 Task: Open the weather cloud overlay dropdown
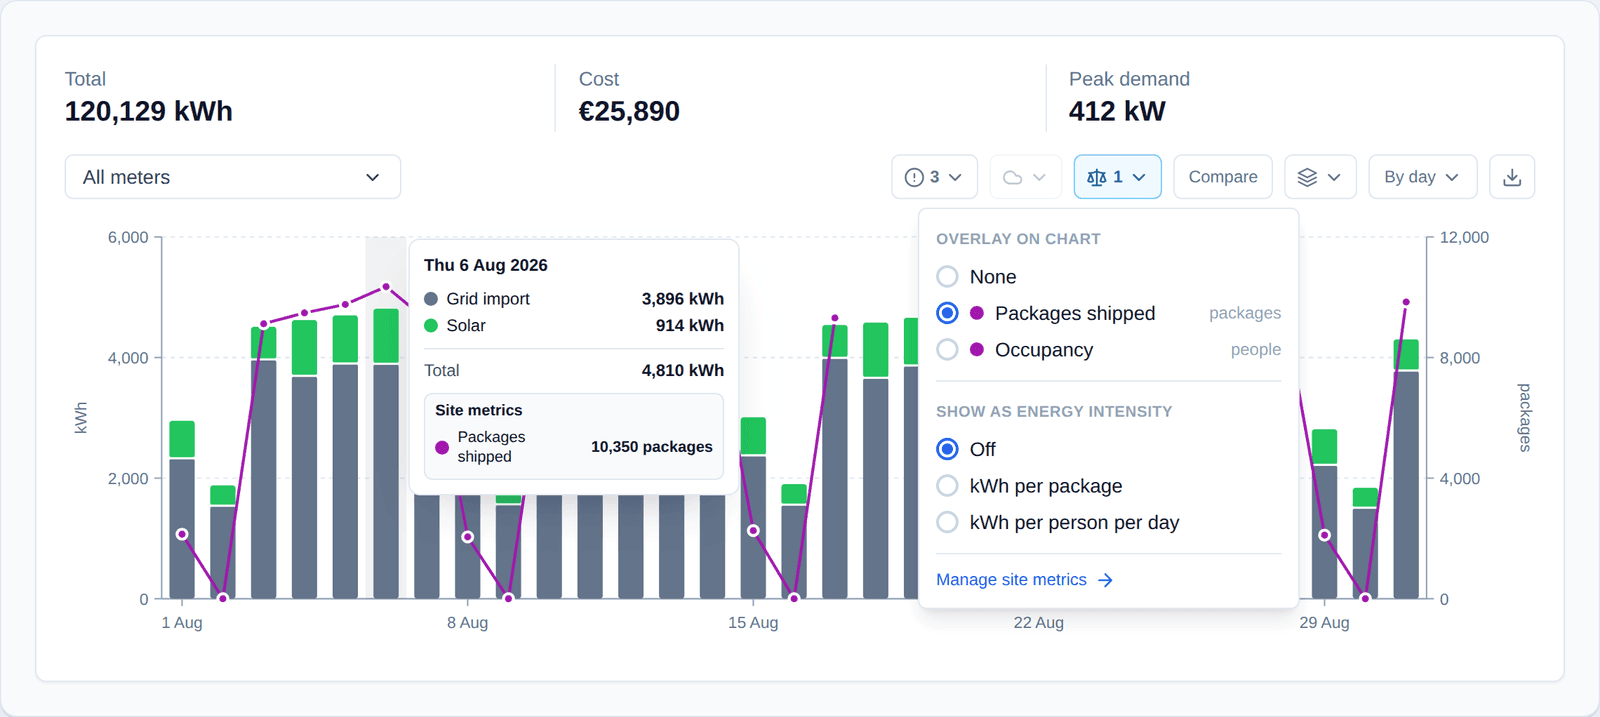[1025, 177]
